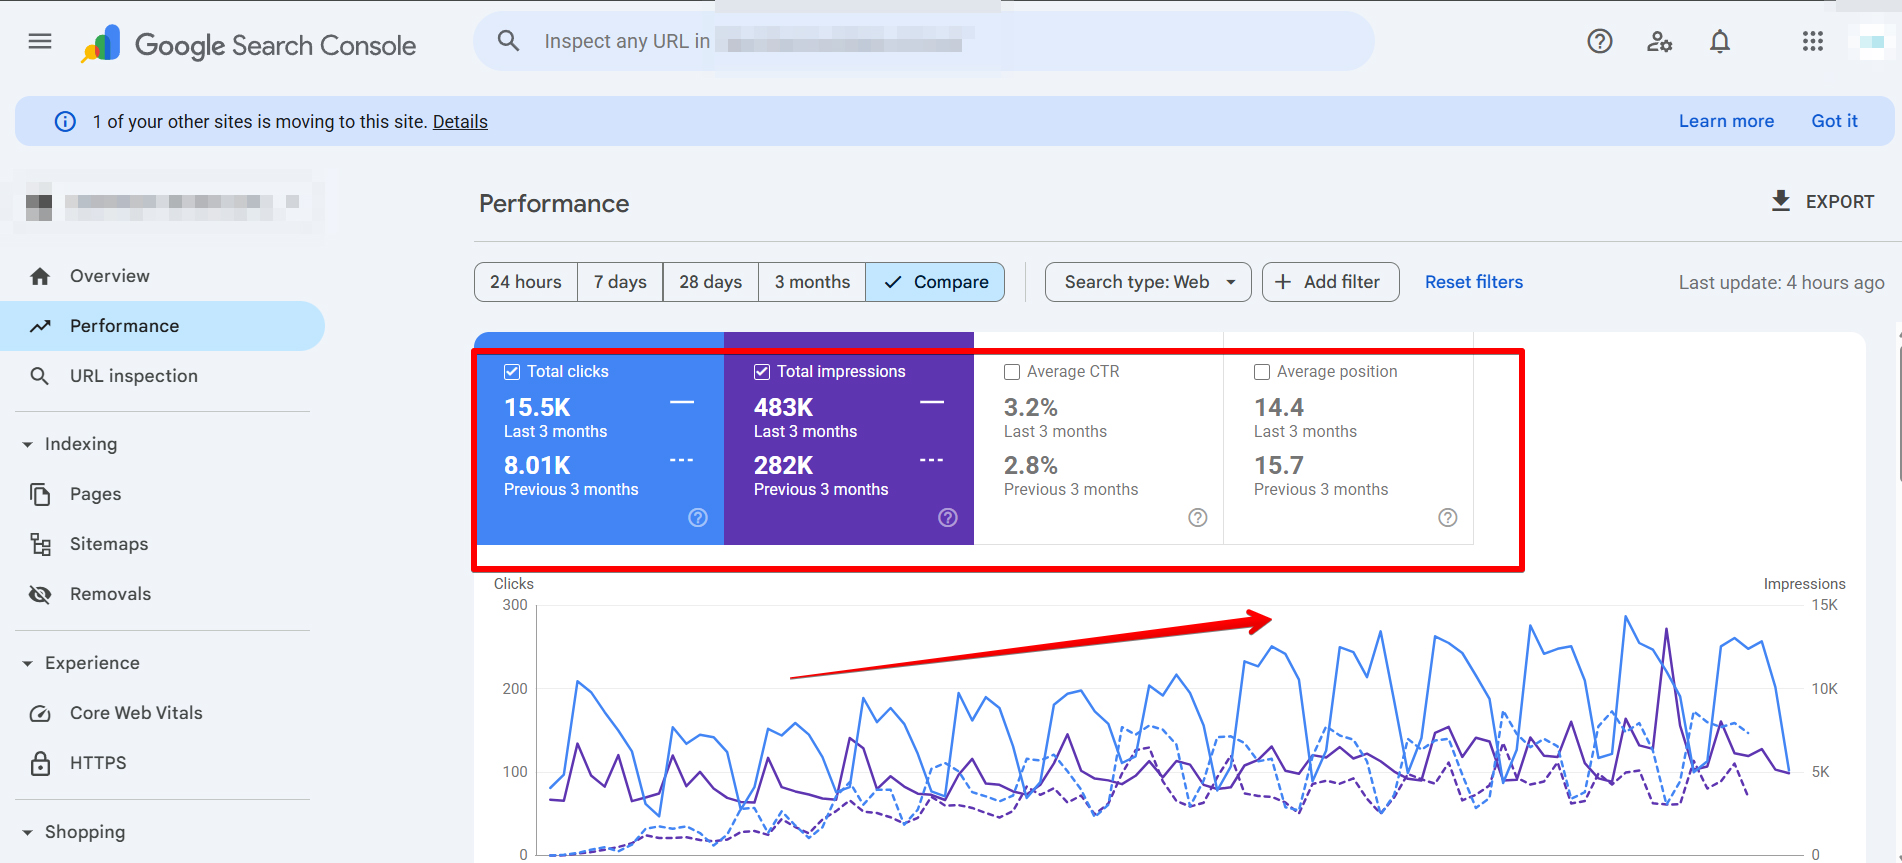Open the notifications bell

[x=1719, y=41]
